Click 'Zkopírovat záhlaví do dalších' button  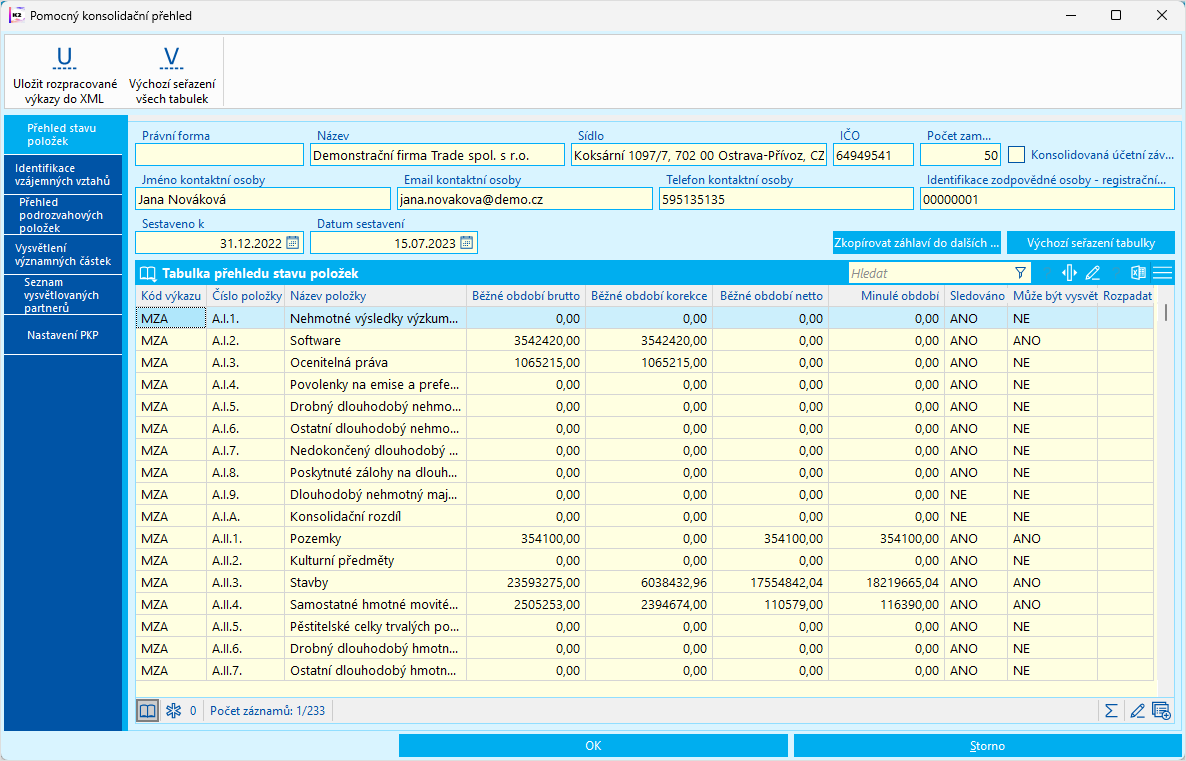917,243
